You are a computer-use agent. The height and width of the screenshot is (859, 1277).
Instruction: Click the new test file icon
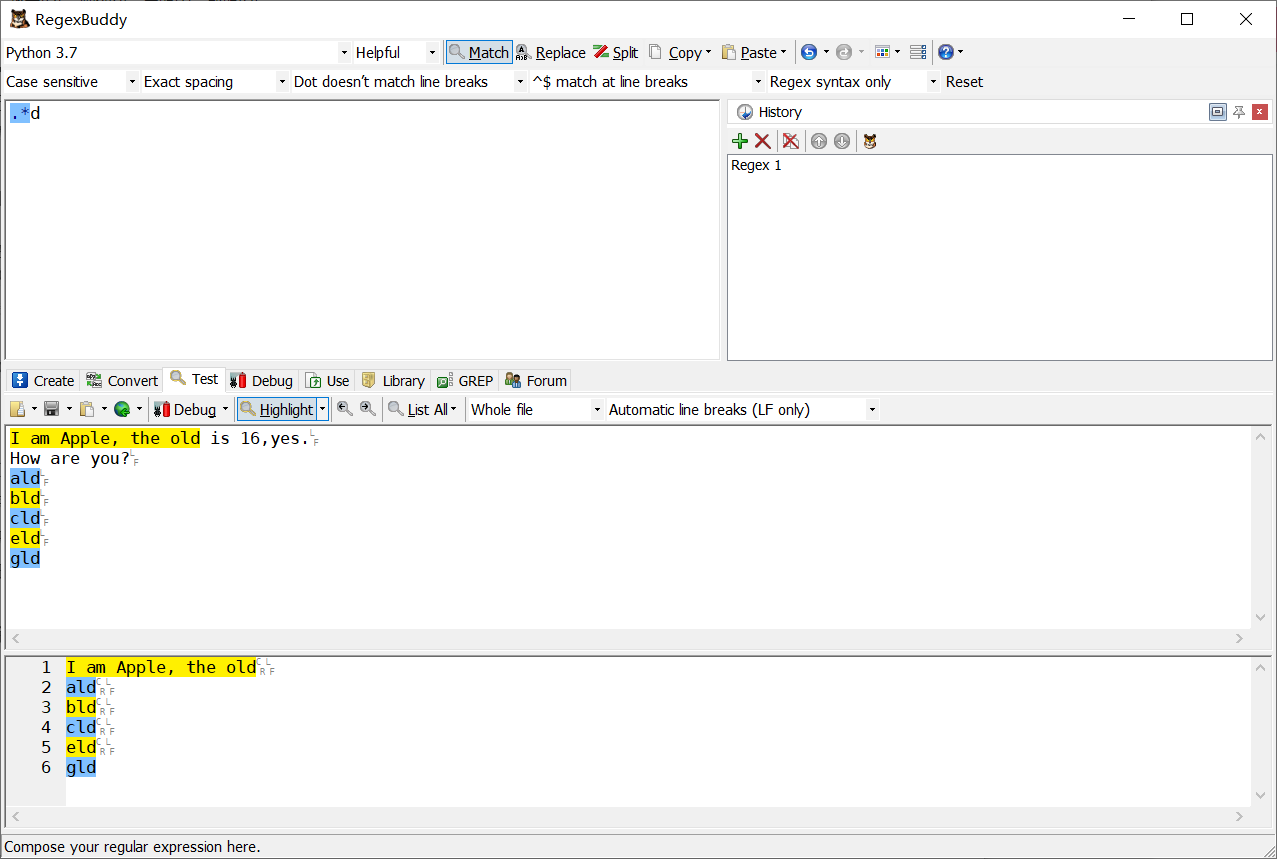[17, 409]
